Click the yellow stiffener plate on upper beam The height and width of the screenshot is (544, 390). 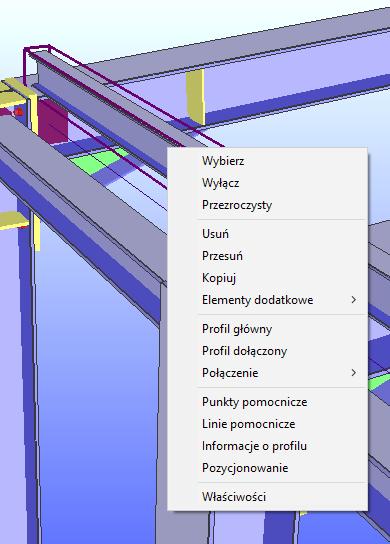195,96
